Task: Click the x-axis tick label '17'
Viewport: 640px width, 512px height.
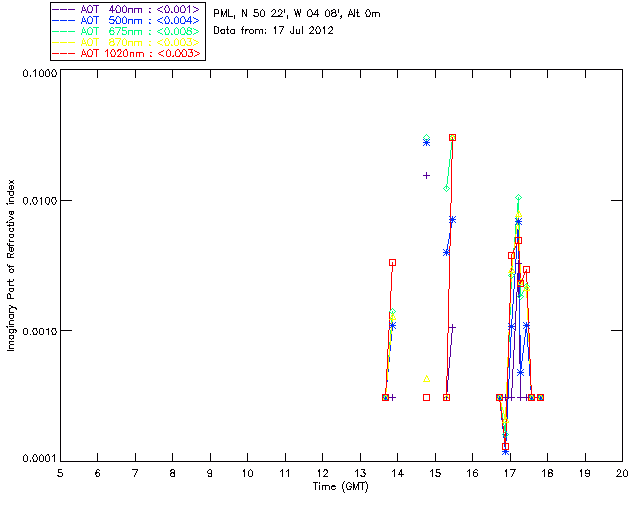Action: [510, 473]
